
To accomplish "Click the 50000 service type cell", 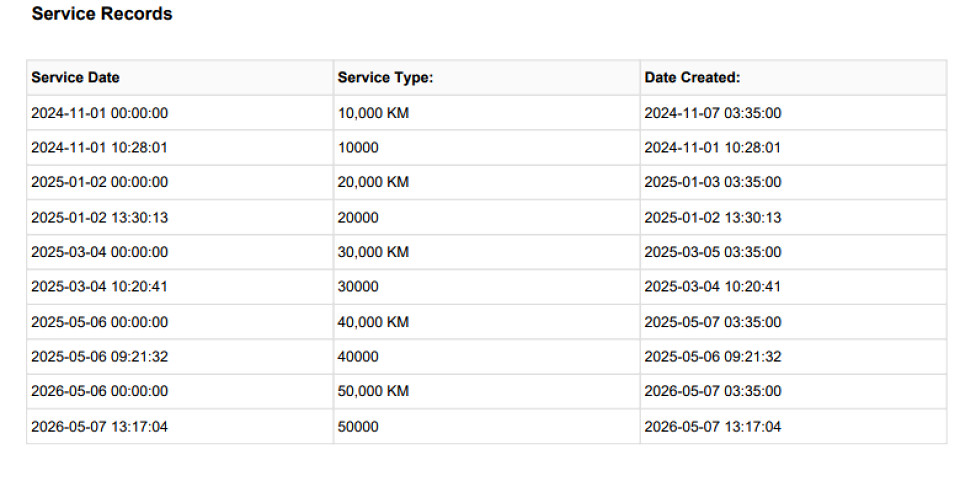I will [358, 427].
